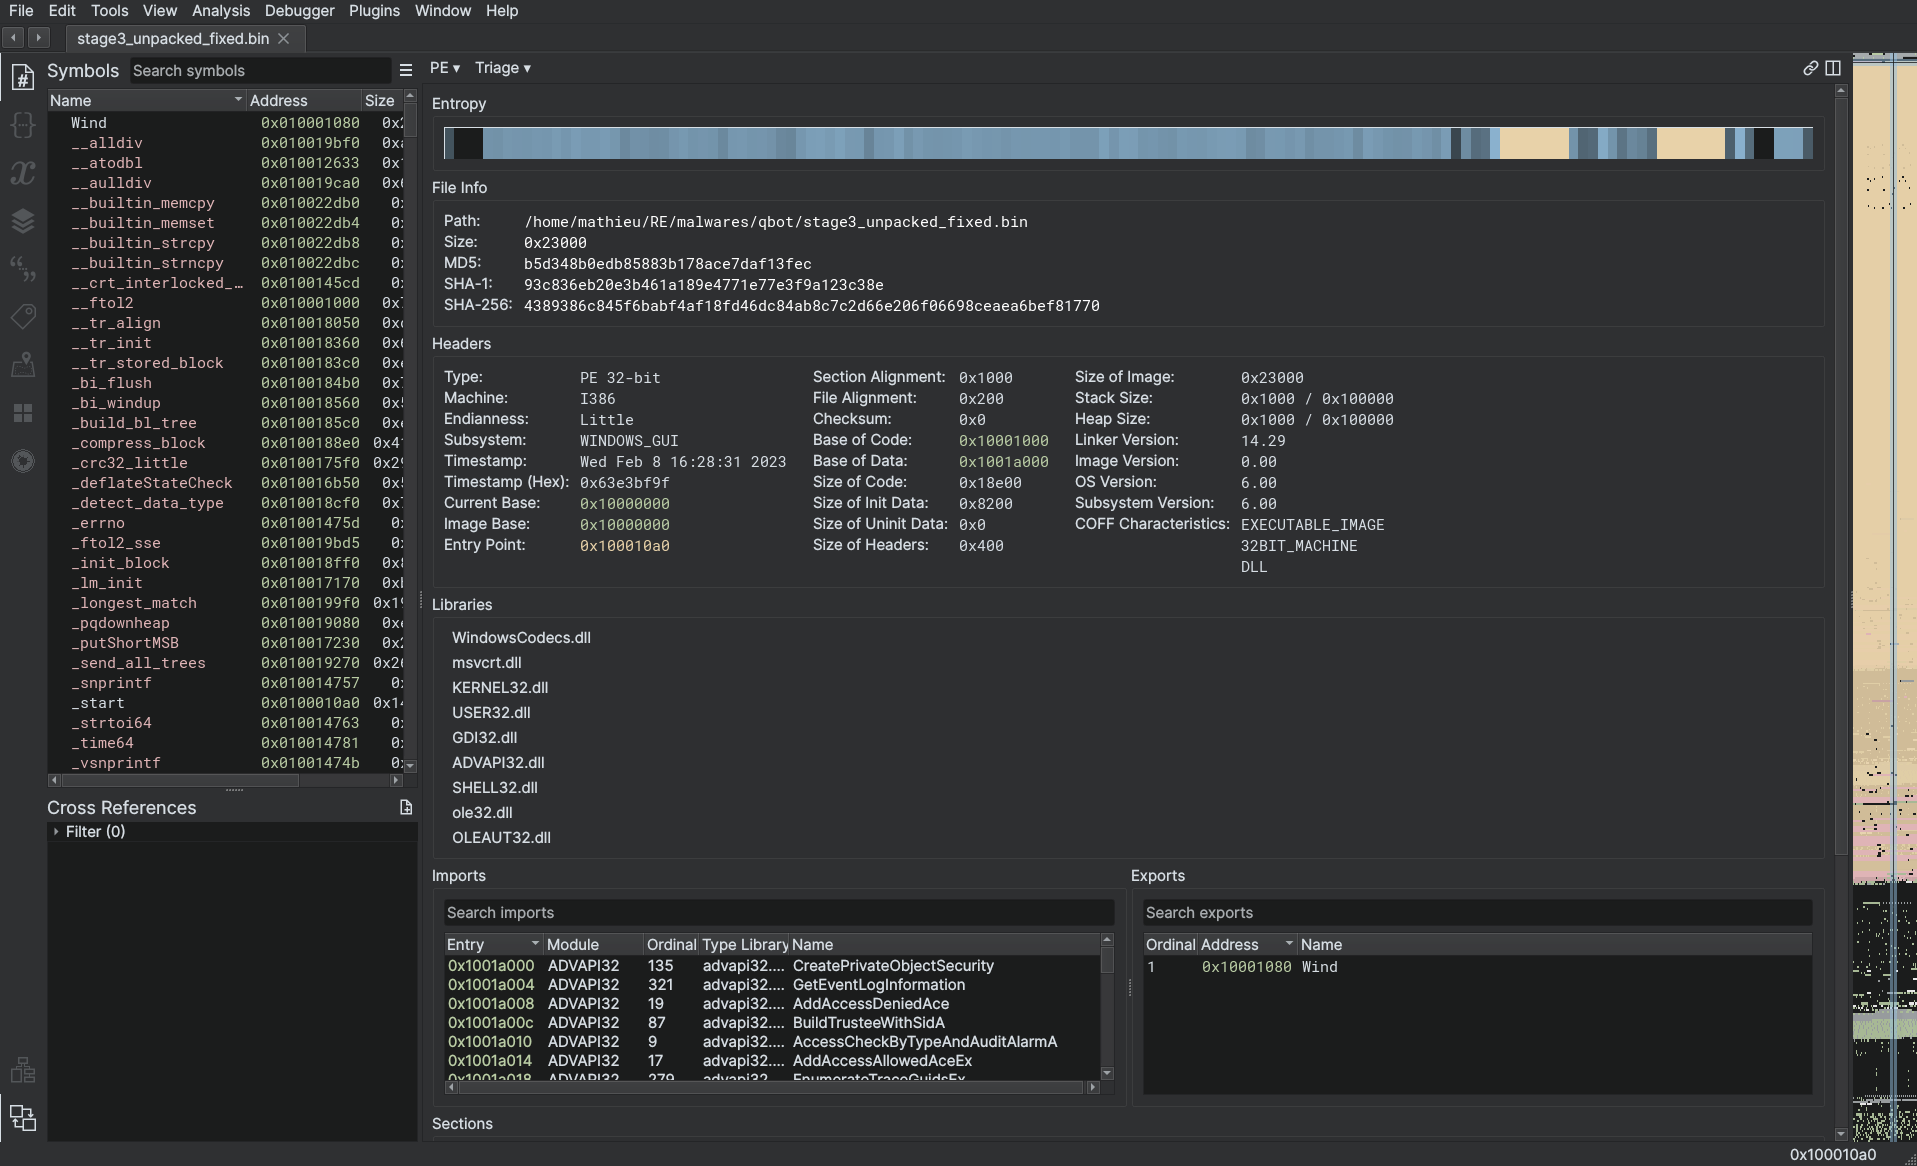Open the Strings quote-marks sidebar icon
Screen dimensions: 1917x1166
point(22,269)
